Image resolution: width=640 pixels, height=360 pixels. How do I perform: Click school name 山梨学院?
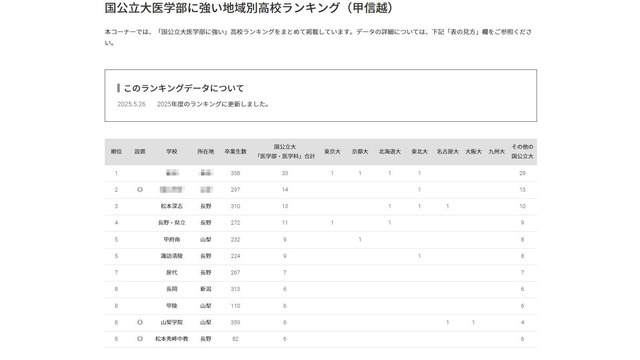pos(172,322)
